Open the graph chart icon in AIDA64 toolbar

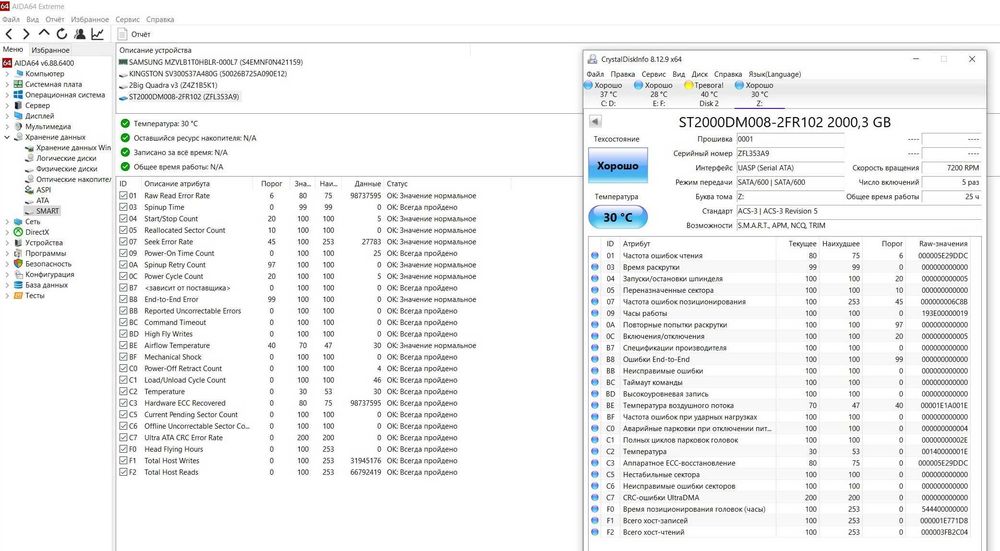98,34
